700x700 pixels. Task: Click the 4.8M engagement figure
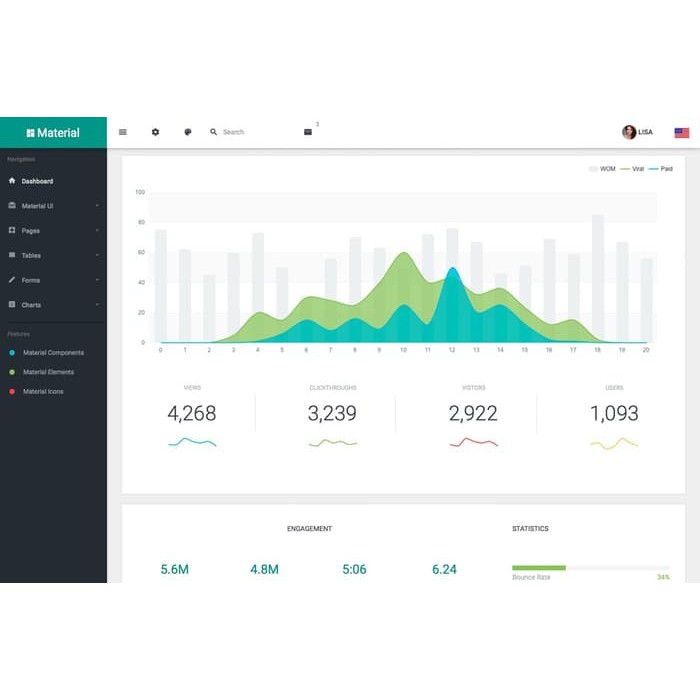click(264, 569)
